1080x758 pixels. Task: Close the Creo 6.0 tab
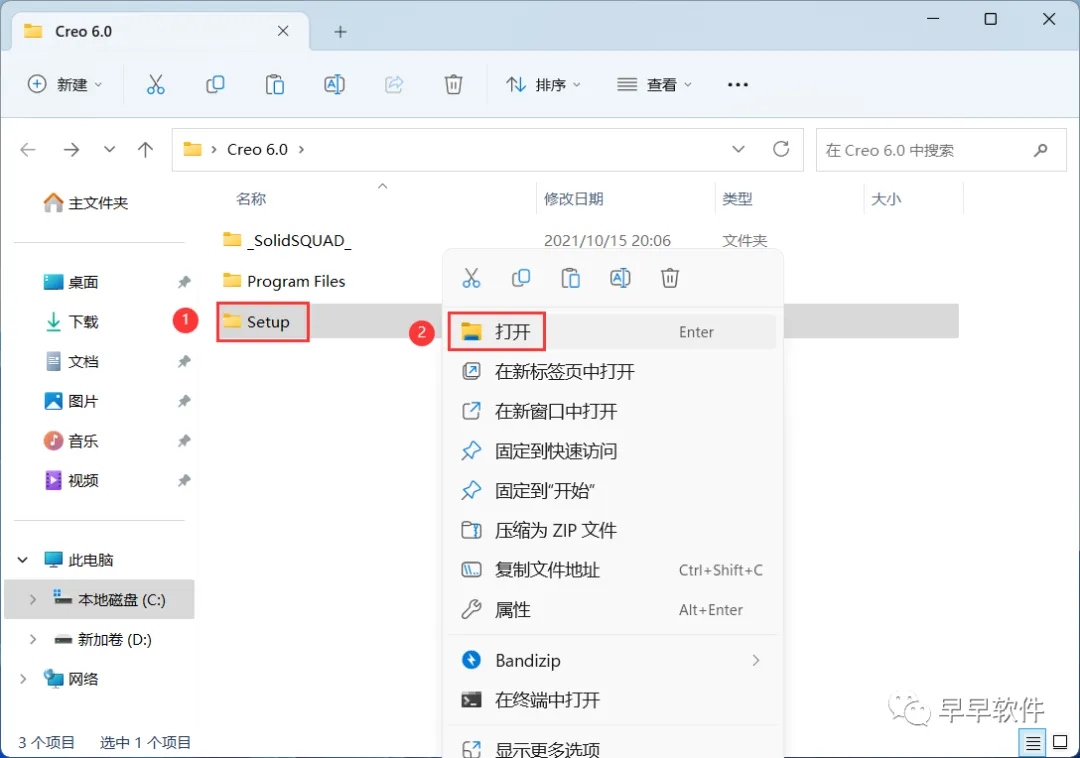[283, 31]
